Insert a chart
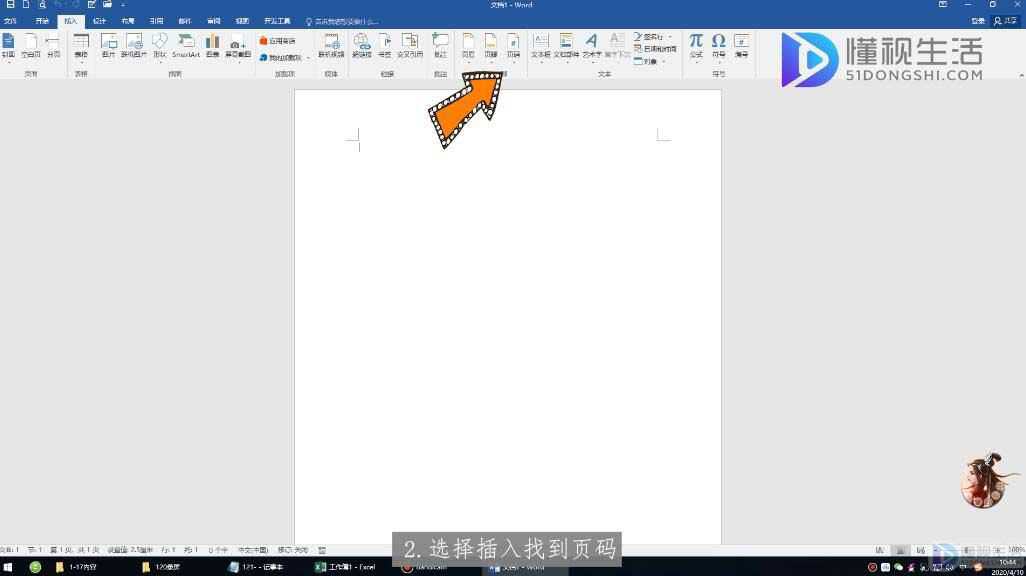Image resolution: width=1026 pixels, height=576 pixels. click(213, 46)
